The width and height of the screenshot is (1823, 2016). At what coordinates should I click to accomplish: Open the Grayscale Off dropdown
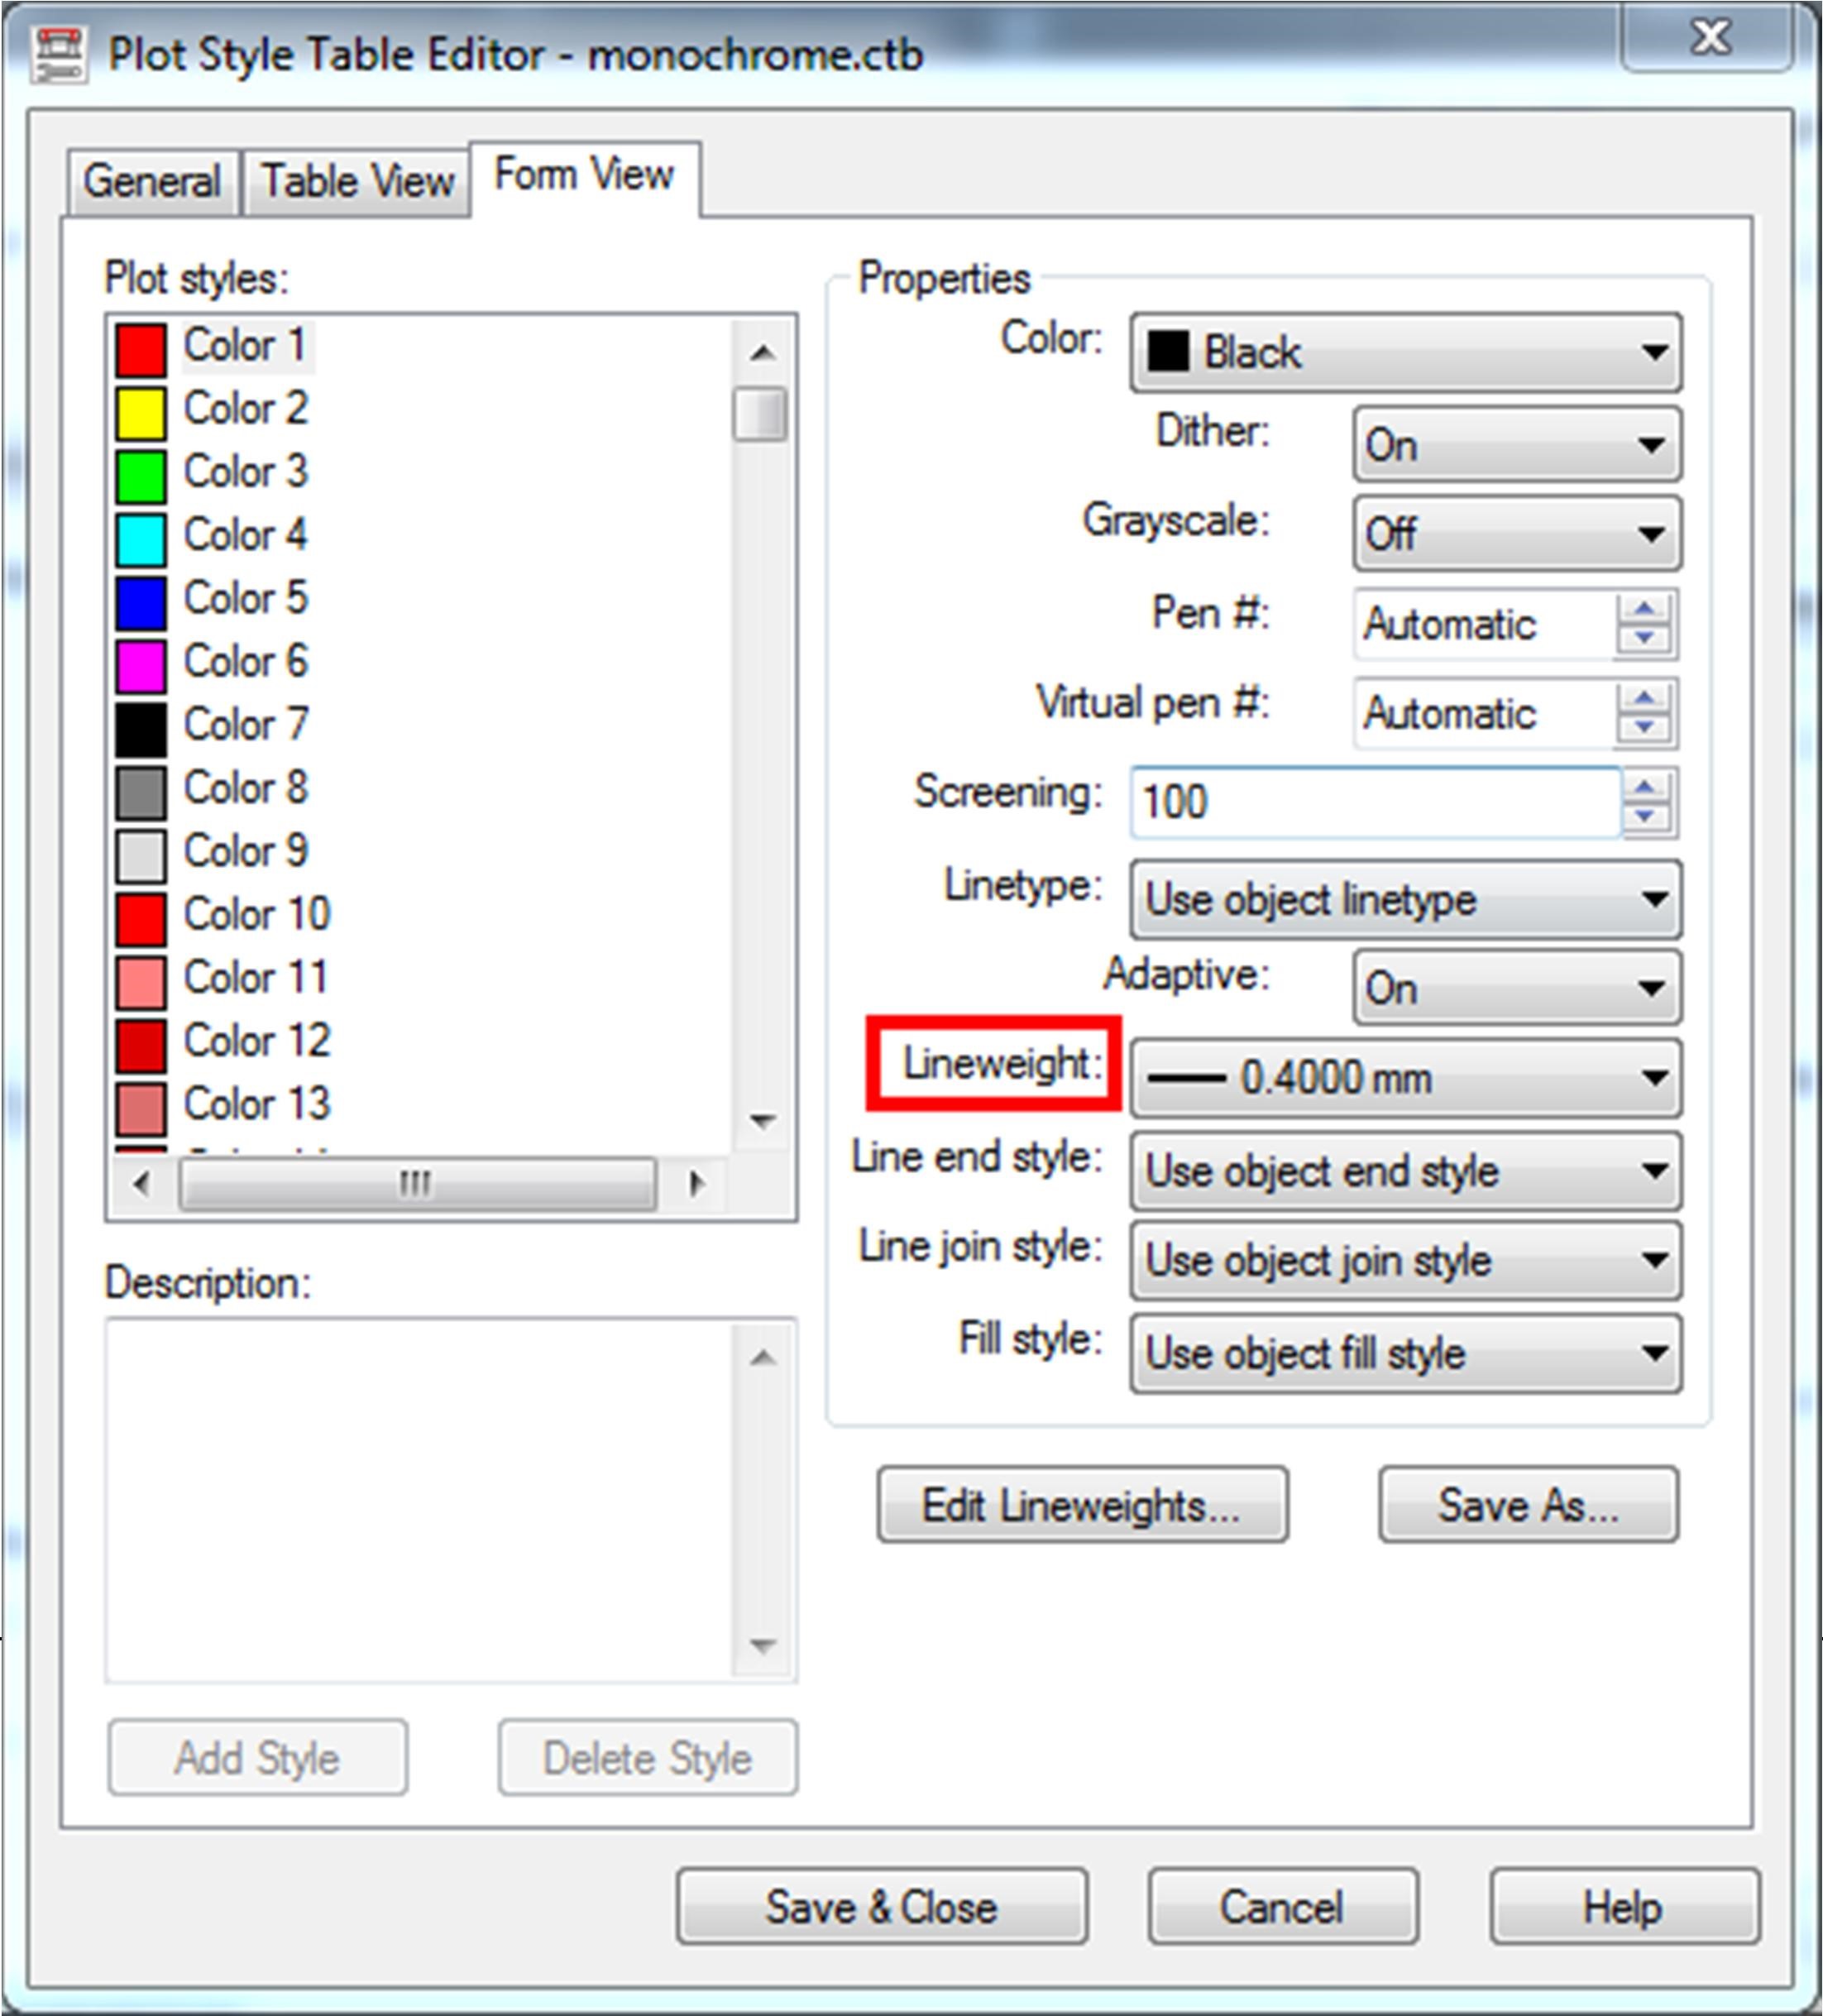click(1516, 534)
